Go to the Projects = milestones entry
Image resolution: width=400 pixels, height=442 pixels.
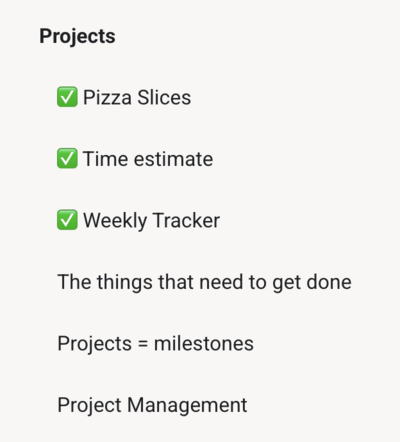pos(155,344)
